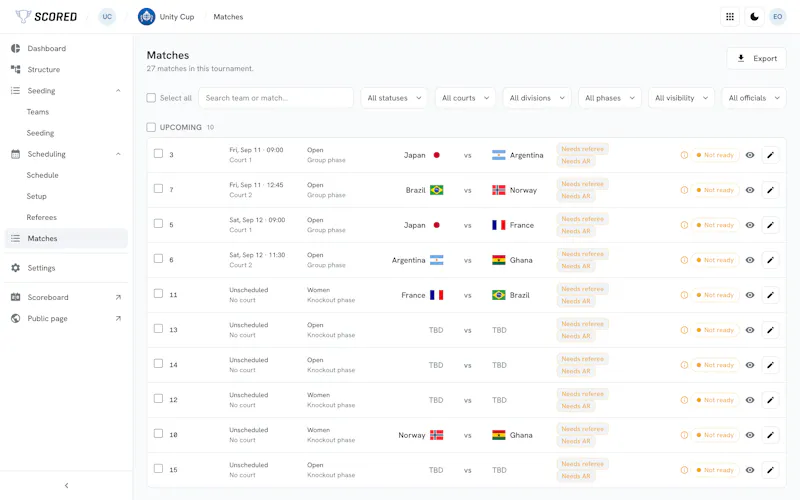Open the apps grid menu icon
800x500 pixels.
coord(730,17)
